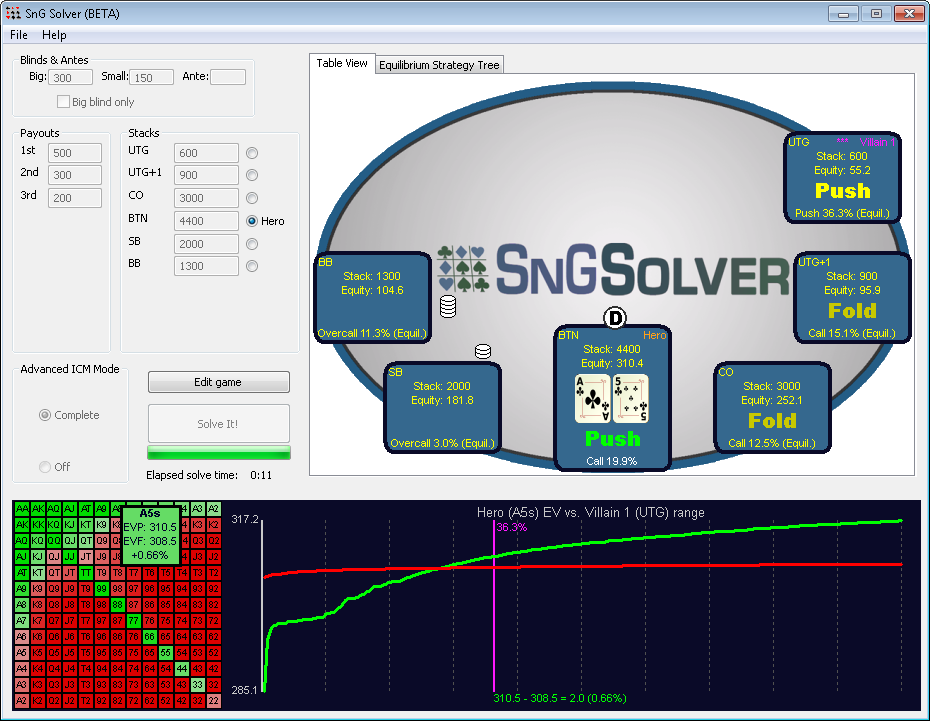Click the Five of clubs hero card

pyautogui.click(x=630, y=399)
